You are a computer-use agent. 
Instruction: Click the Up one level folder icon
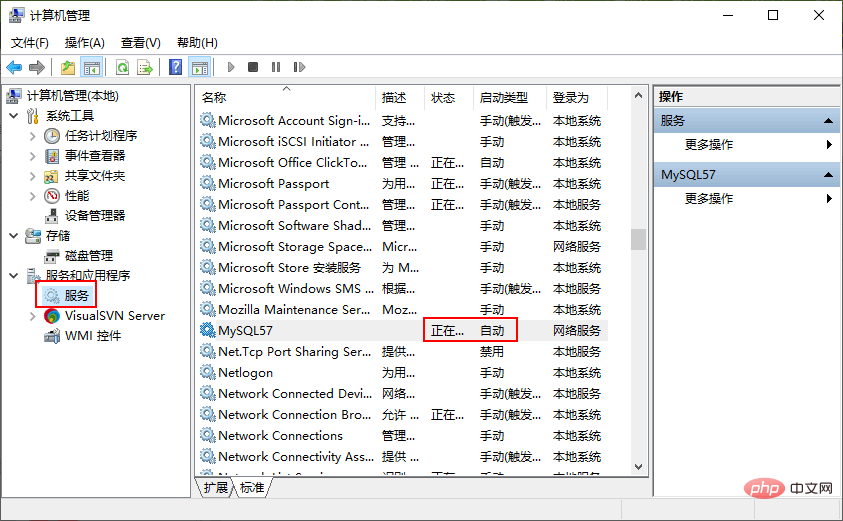(68, 67)
